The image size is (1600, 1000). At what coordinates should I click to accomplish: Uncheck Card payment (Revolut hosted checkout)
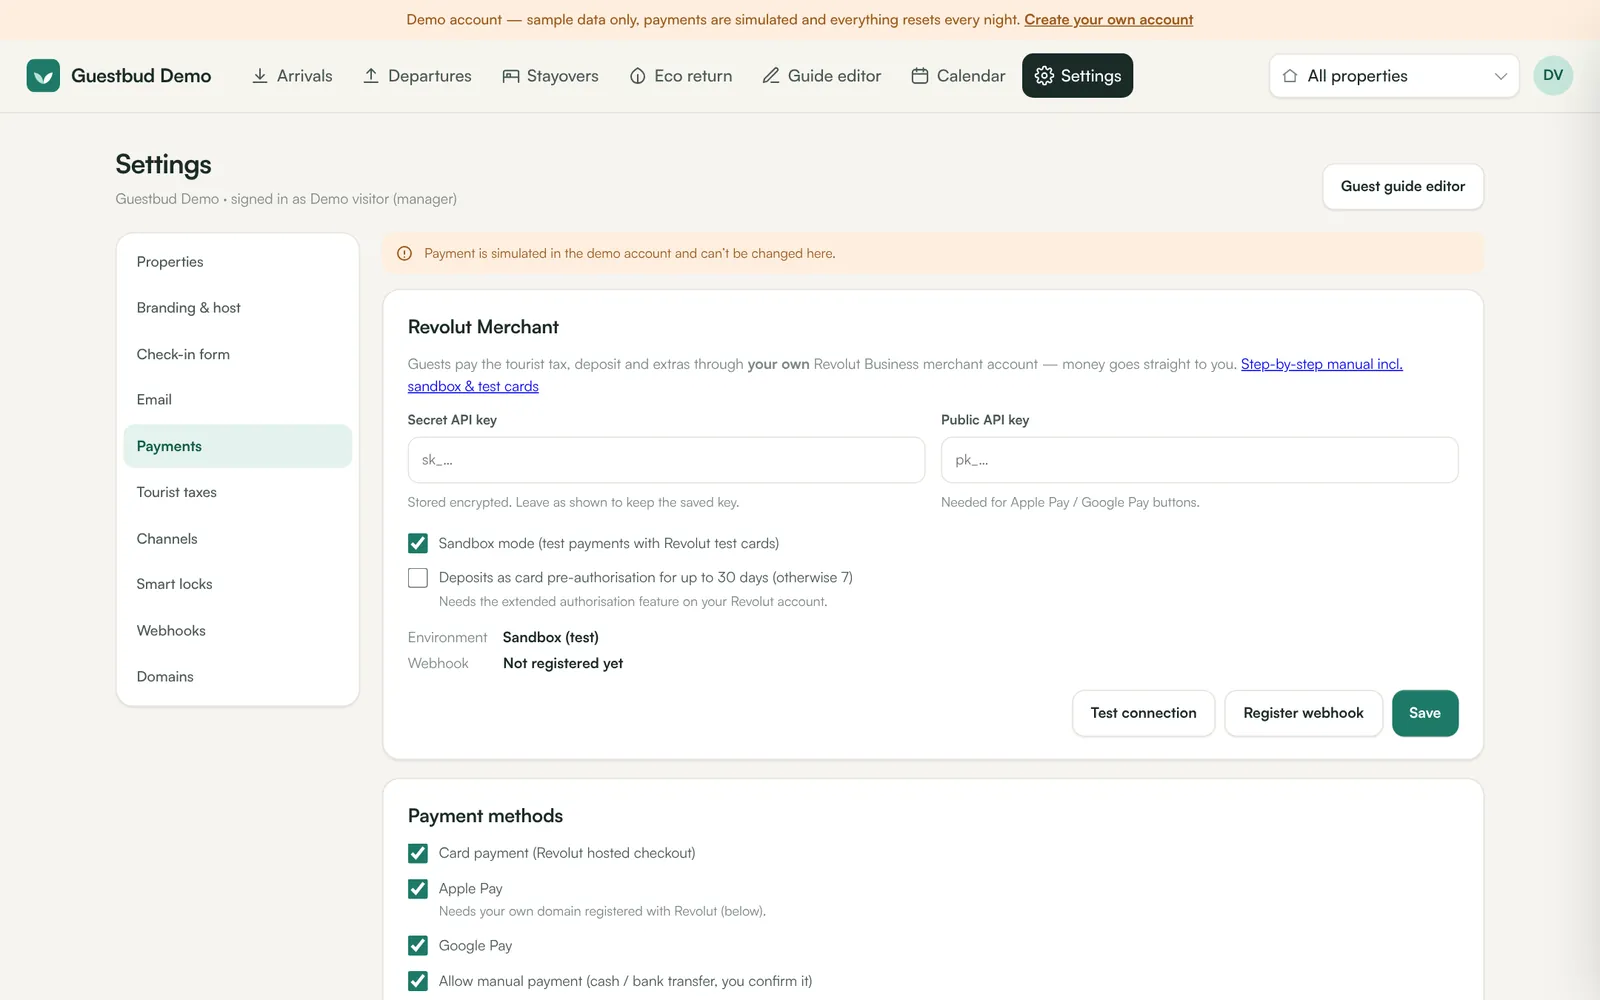coord(418,853)
